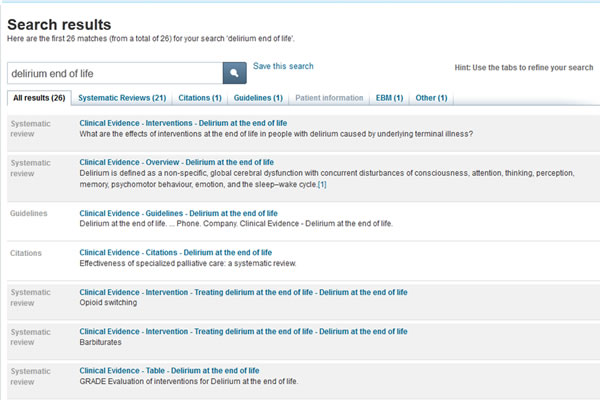Click the magnifying glass search button
Screen dimensions: 600x400
(235, 73)
